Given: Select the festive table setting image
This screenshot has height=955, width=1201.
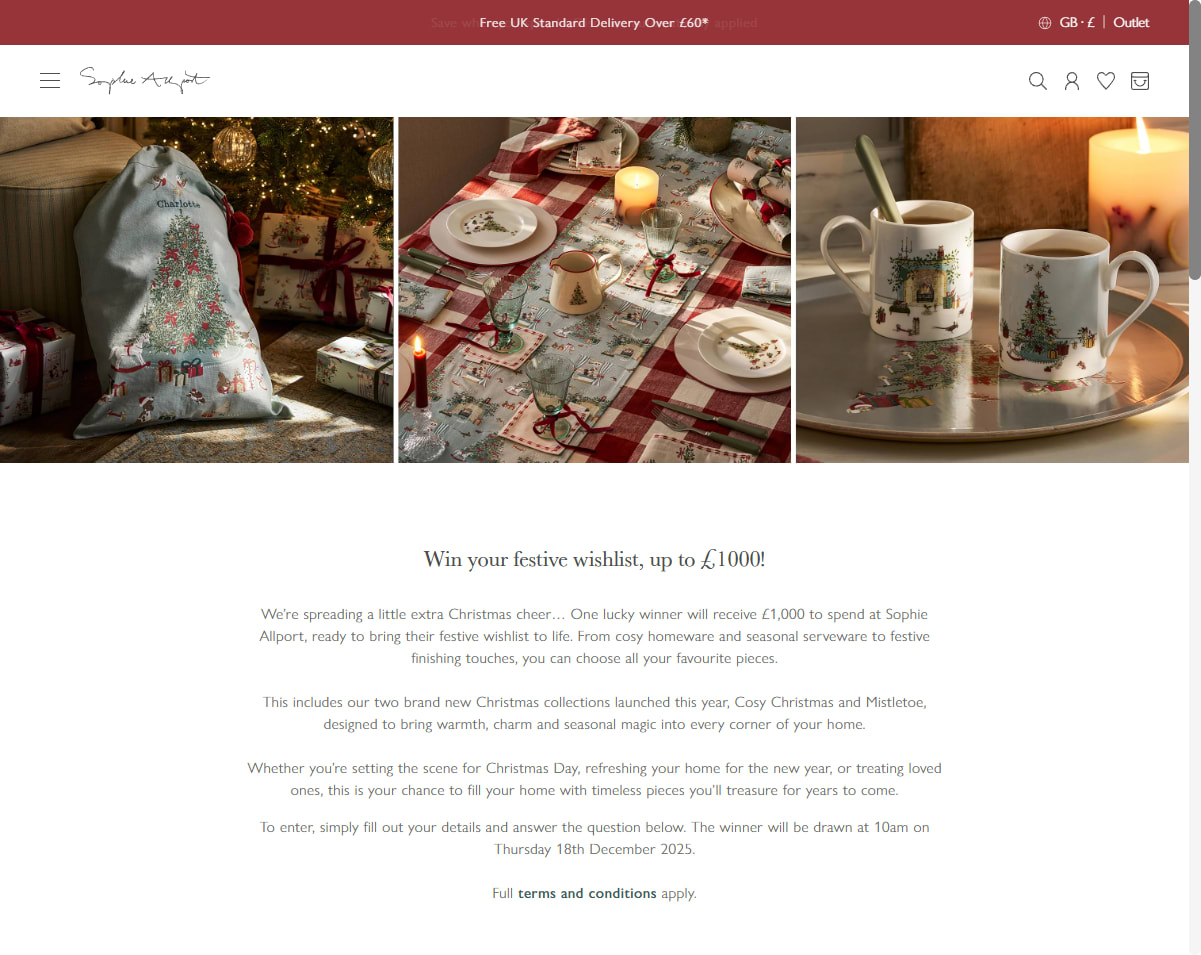Looking at the screenshot, I should (595, 290).
